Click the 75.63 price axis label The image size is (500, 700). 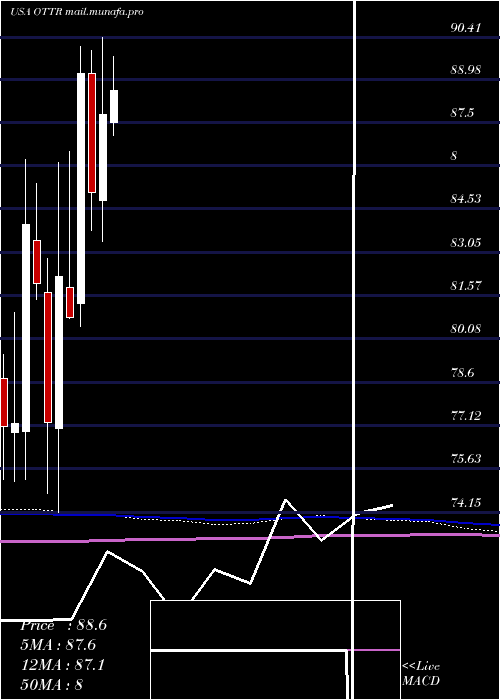pyautogui.click(x=466, y=459)
